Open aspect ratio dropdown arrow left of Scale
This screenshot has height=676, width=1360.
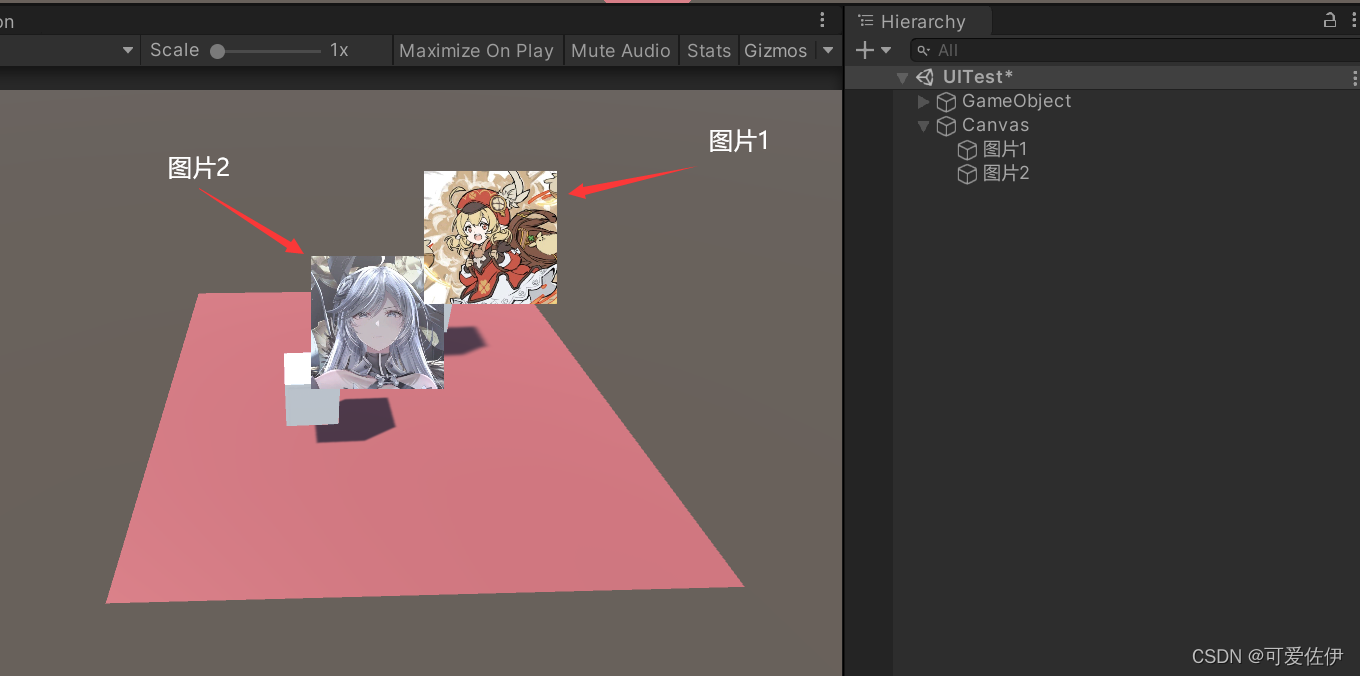pos(128,50)
